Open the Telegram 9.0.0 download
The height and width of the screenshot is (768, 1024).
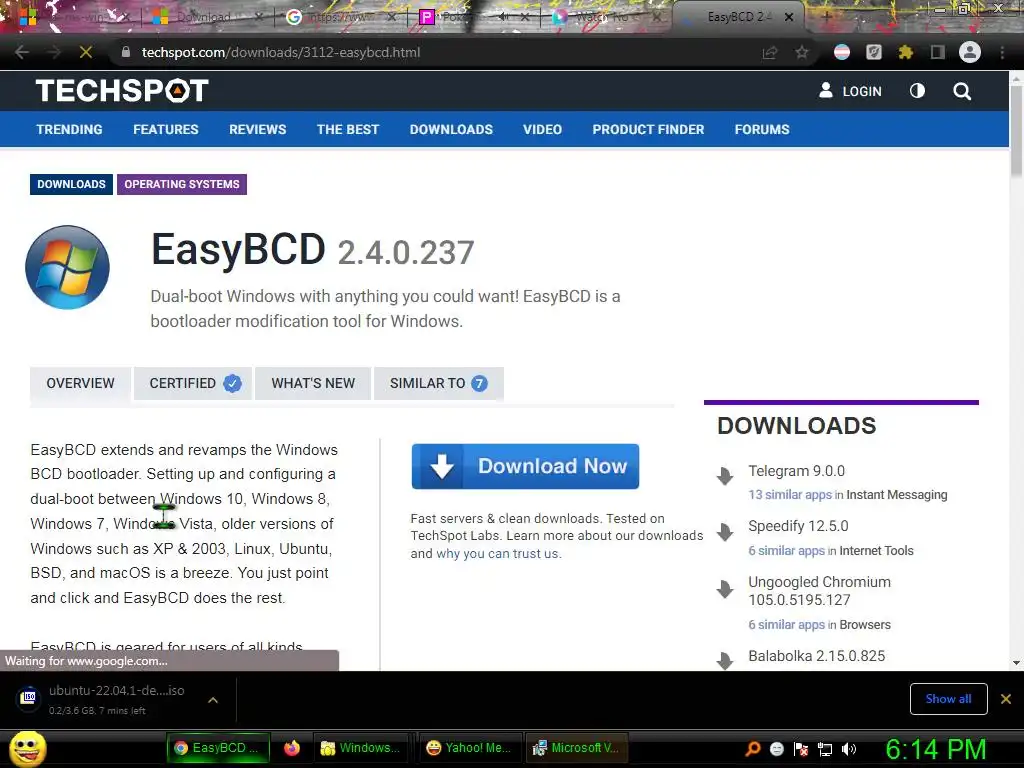pos(796,471)
